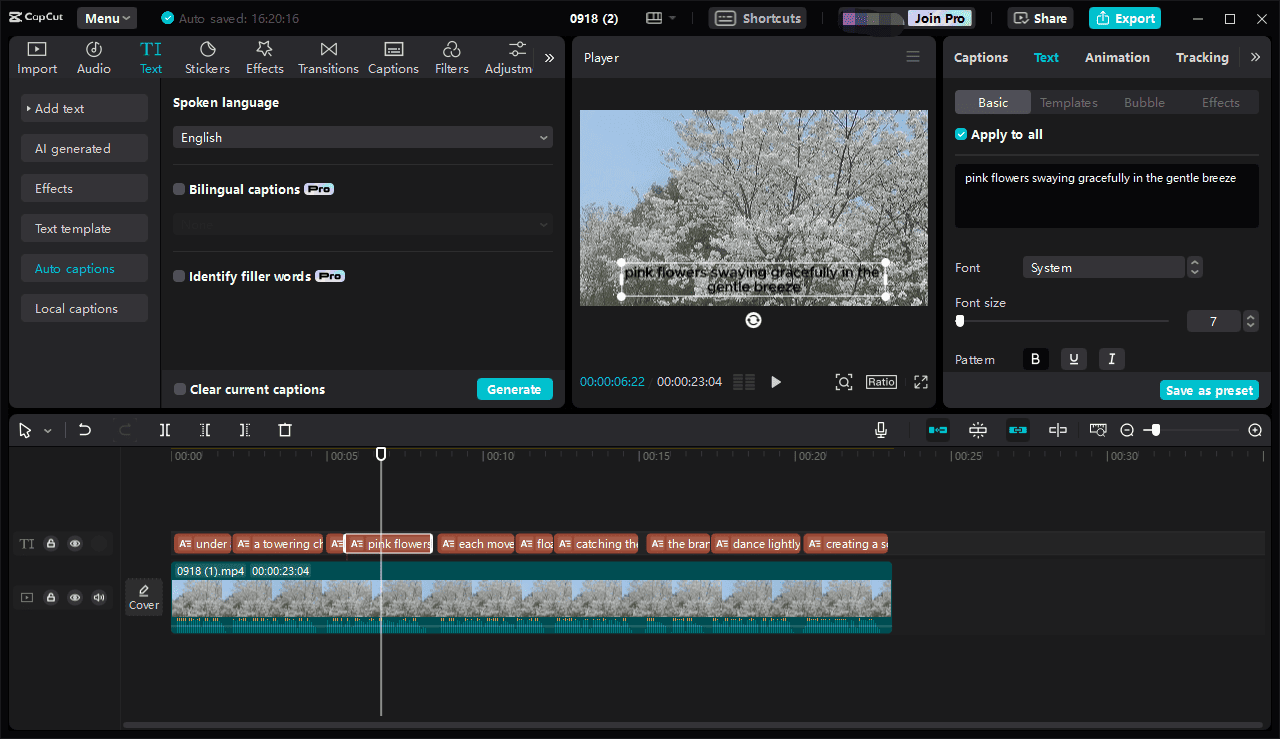Viewport: 1280px width, 739px height.
Task: Click the player fullscreen icon
Action: pyautogui.click(x=921, y=382)
